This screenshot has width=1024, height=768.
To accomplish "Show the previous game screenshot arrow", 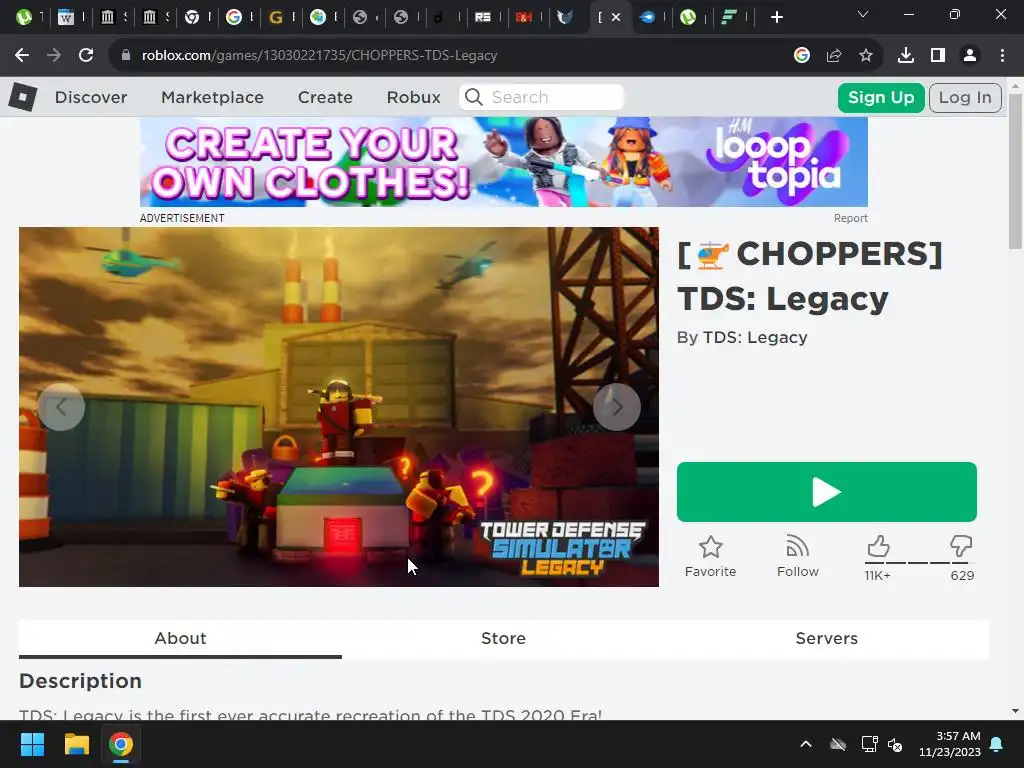I will pos(61,407).
